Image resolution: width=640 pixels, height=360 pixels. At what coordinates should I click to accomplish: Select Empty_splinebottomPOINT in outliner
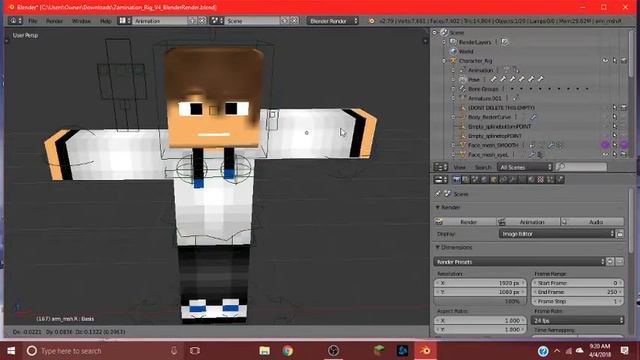(500, 127)
